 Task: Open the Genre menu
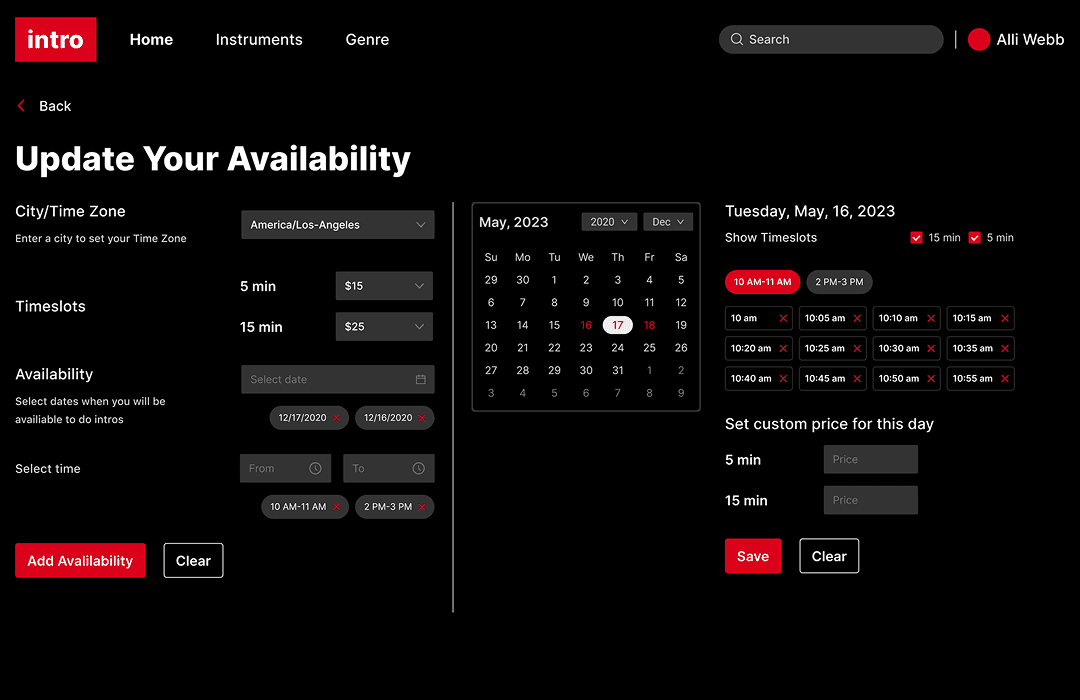pos(367,39)
